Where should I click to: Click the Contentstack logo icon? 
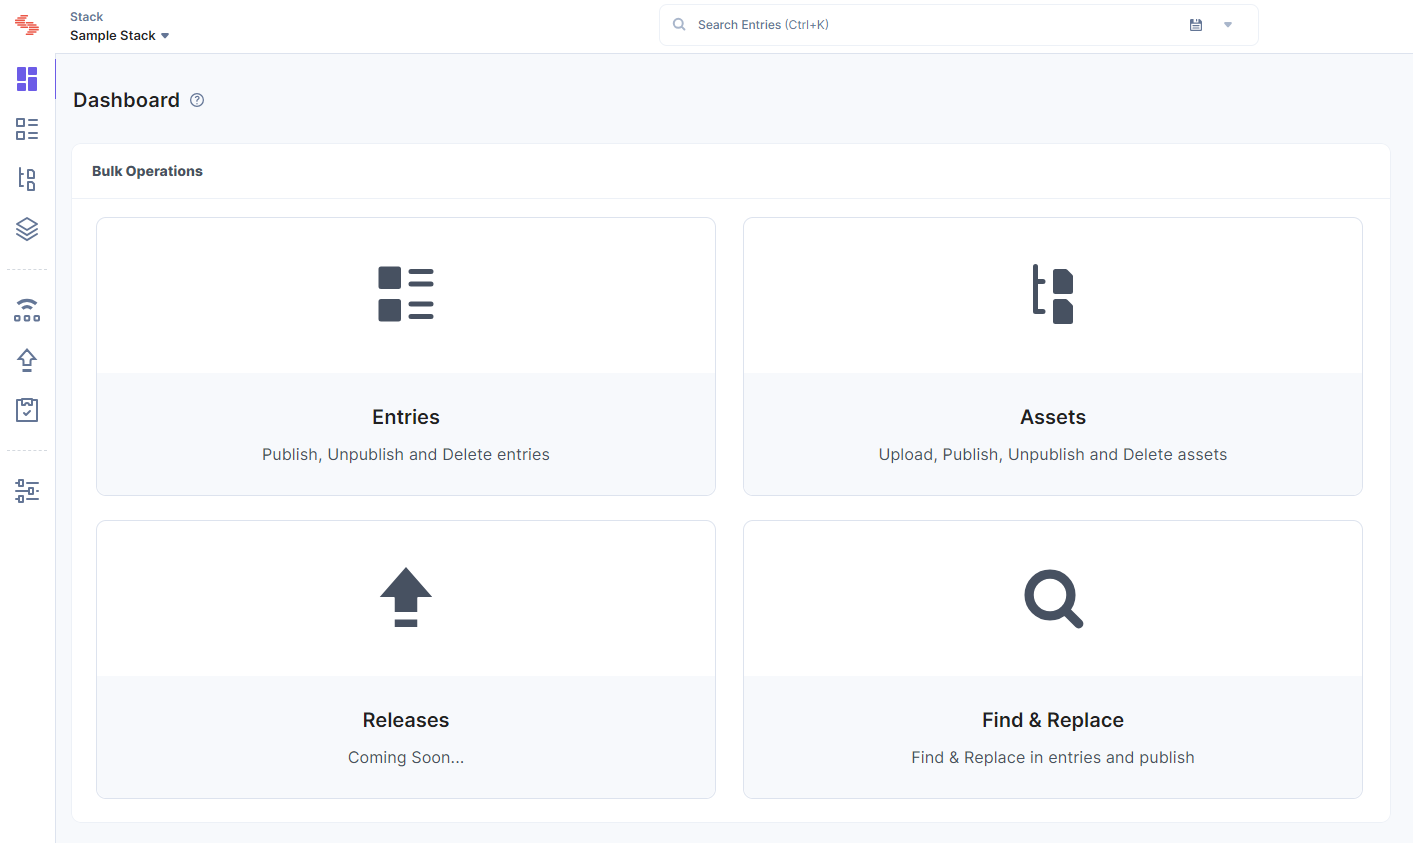[x=27, y=26]
